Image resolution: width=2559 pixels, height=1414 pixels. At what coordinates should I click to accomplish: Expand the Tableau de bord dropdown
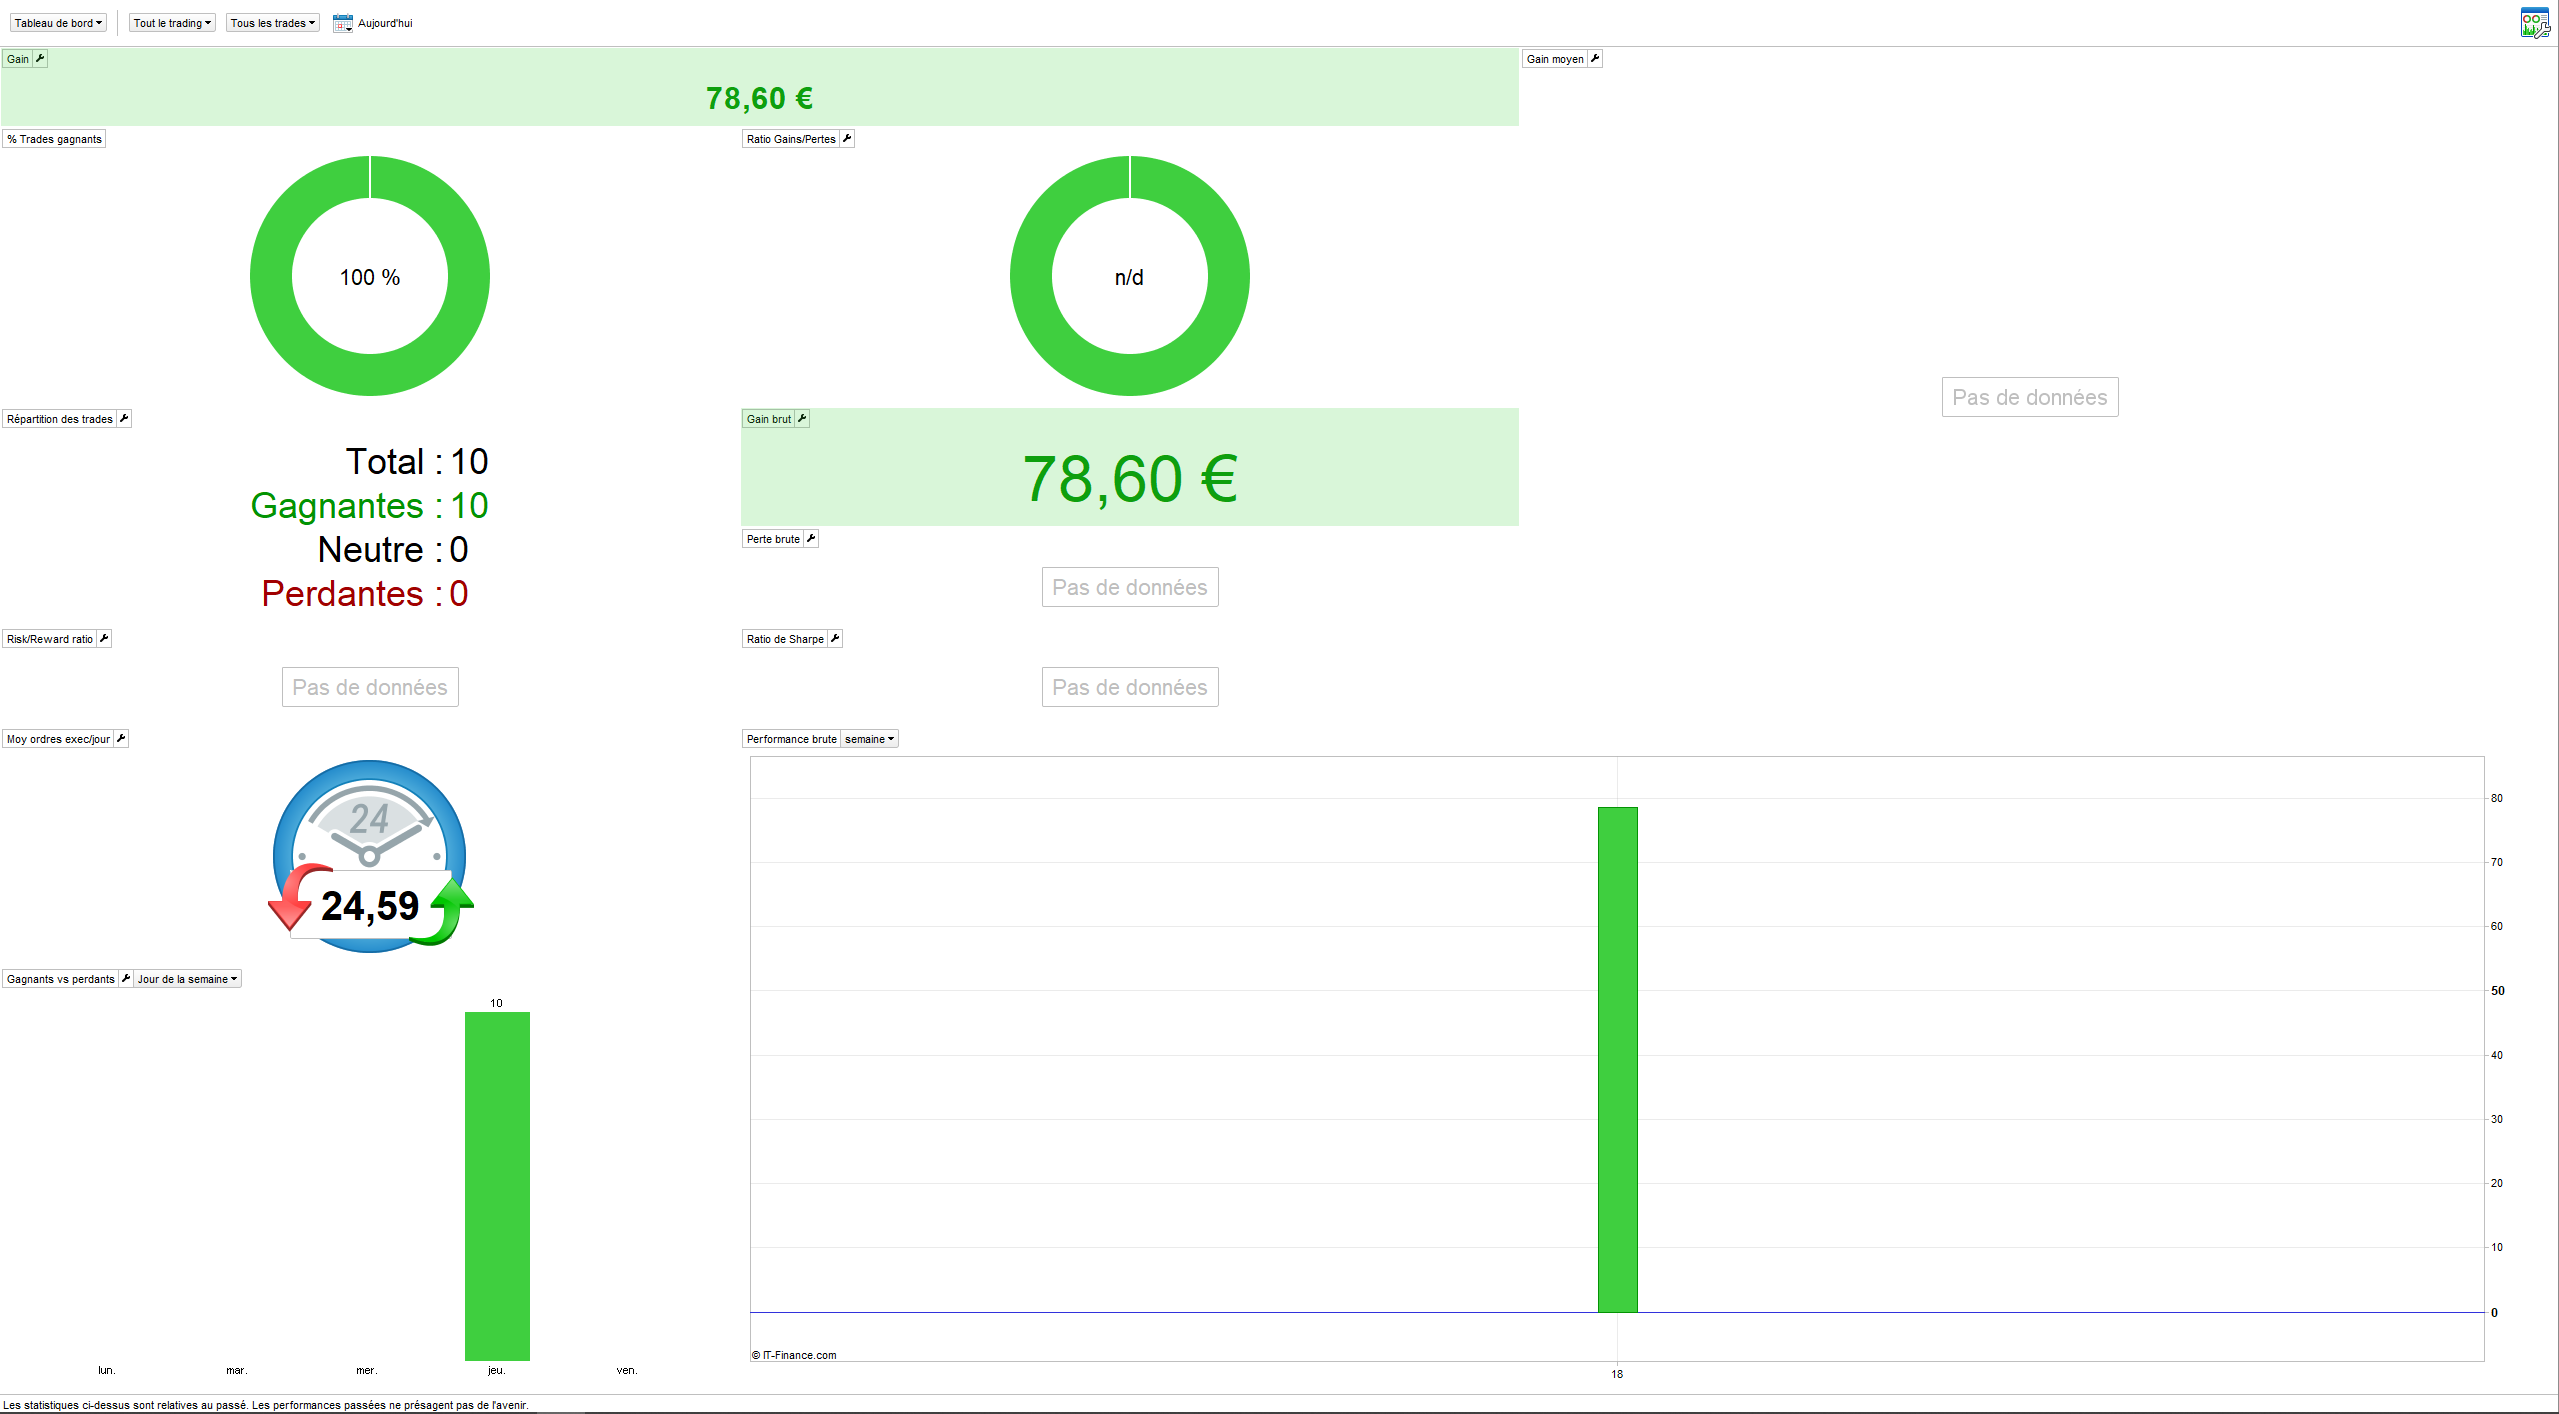pos(58,23)
